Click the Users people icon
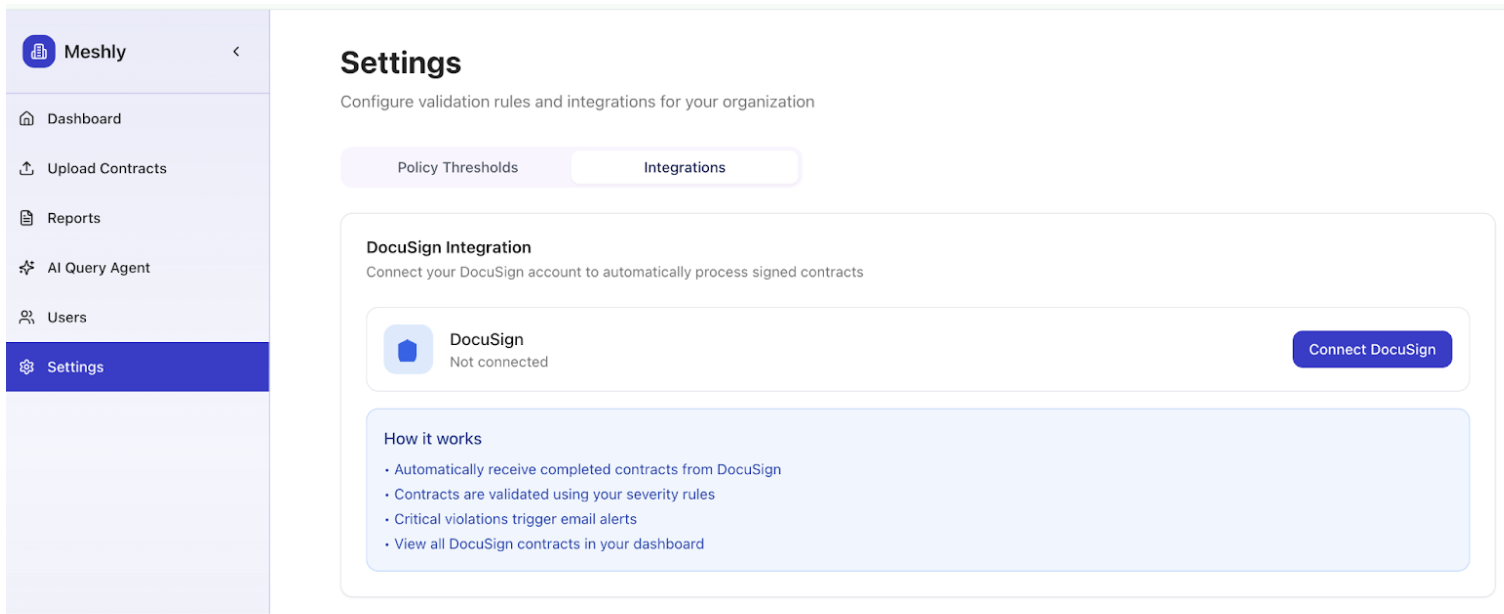Screen dimensions: 1504x614 pos(27,317)
